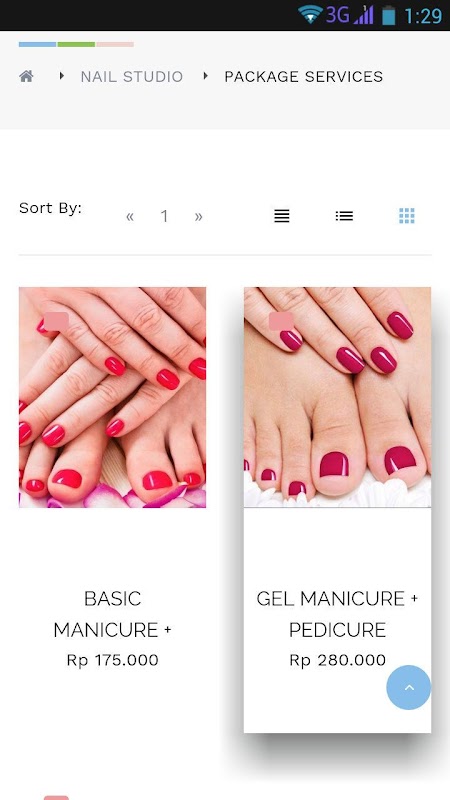Screen dimensions: 450x800
Task: Tap the blue scroll-to-top arrow button
Action: pyautogui.click(x=408, y=687)
